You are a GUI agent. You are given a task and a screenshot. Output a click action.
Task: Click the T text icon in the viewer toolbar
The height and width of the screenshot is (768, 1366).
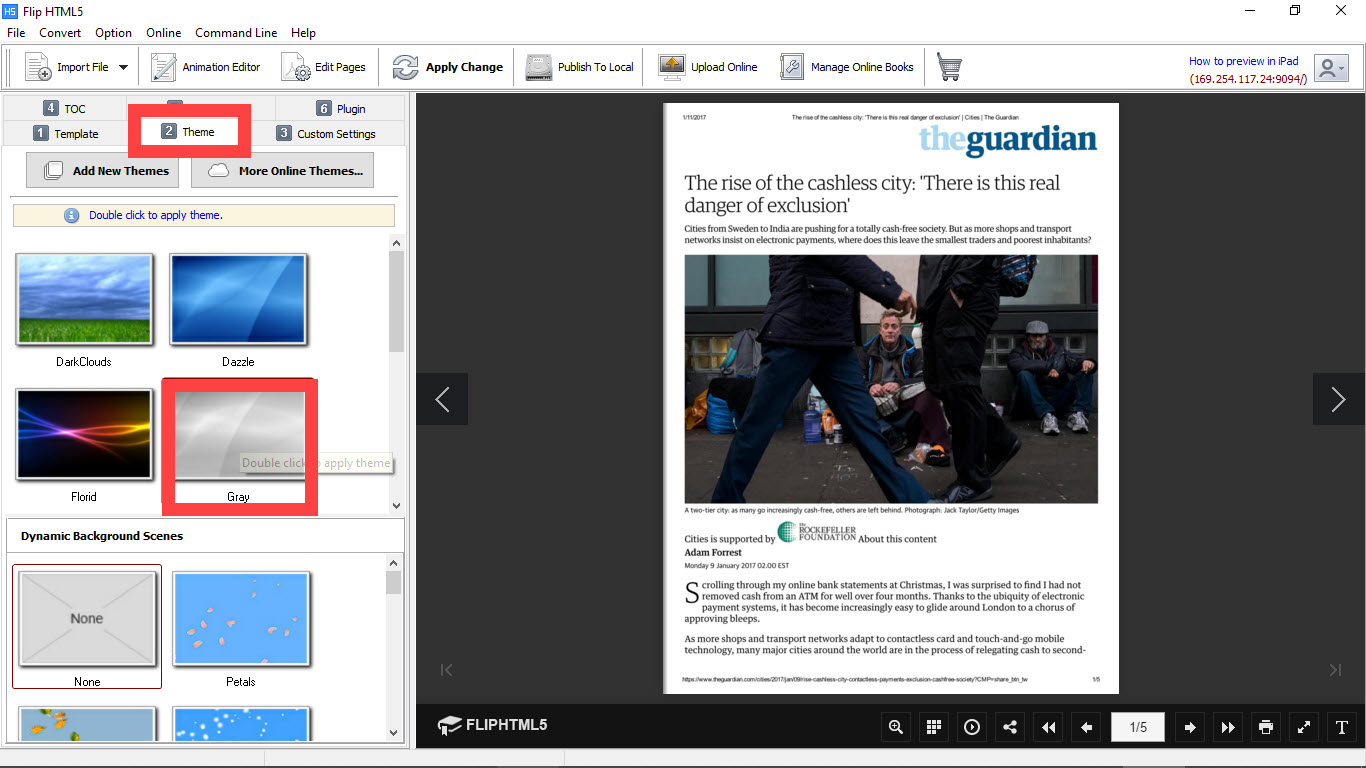(x=1342, y=727)
